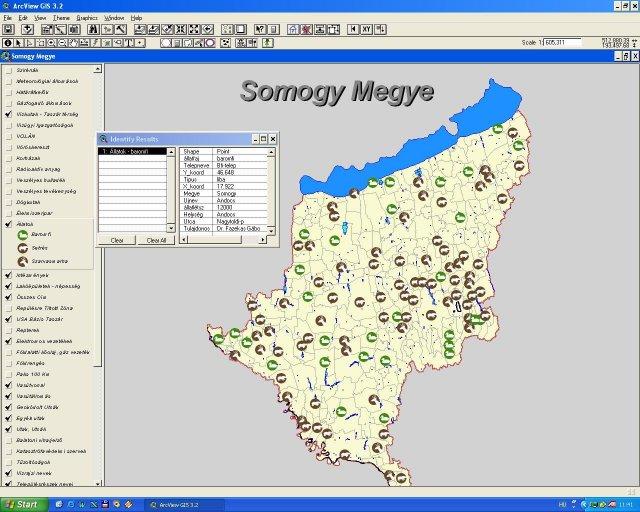Click the Baromfi green legend symbol
640x512 pixels.
tap(22, 235)
